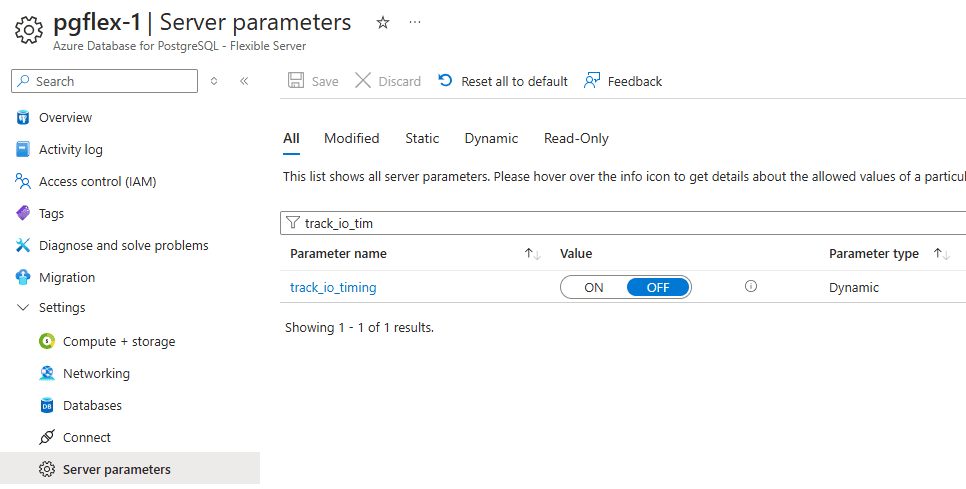Open Activity log page
Screen dimensions: 966x489
71,150
